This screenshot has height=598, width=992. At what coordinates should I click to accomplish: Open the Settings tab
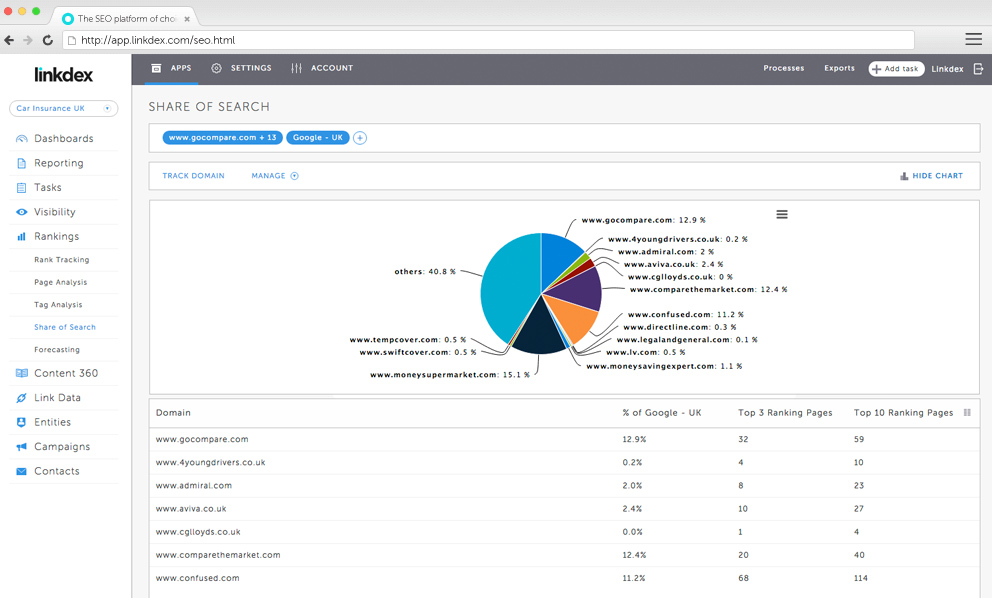242,68
